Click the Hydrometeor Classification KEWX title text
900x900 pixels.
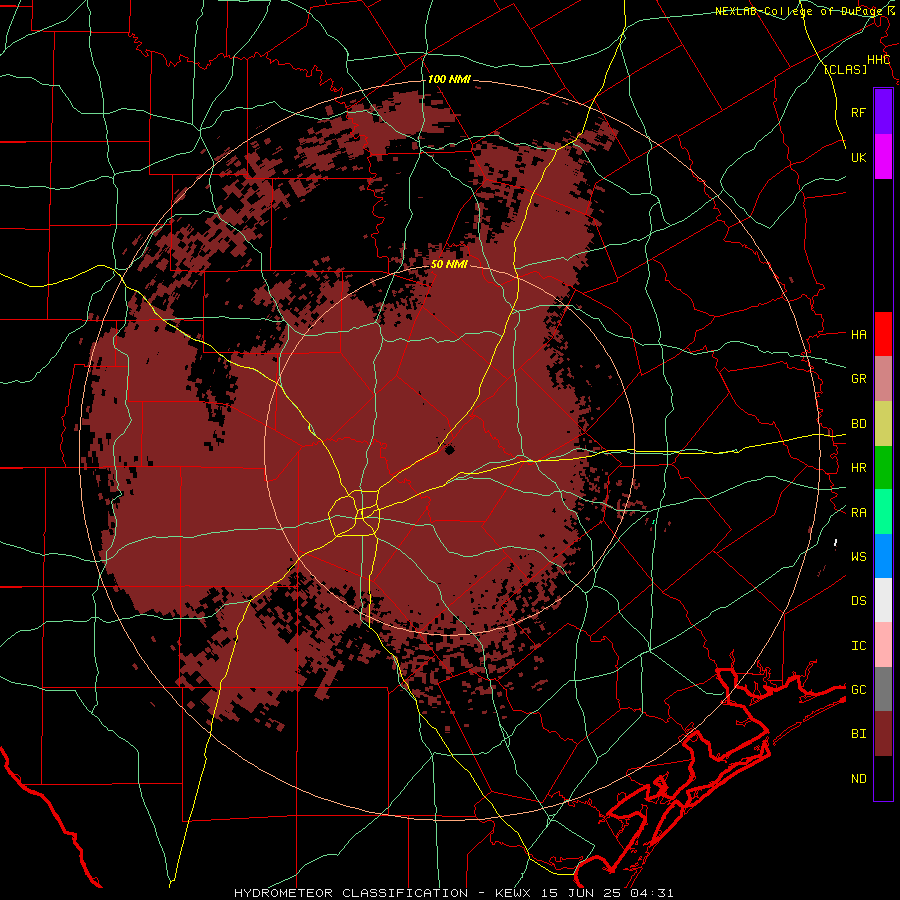[453, 893]
